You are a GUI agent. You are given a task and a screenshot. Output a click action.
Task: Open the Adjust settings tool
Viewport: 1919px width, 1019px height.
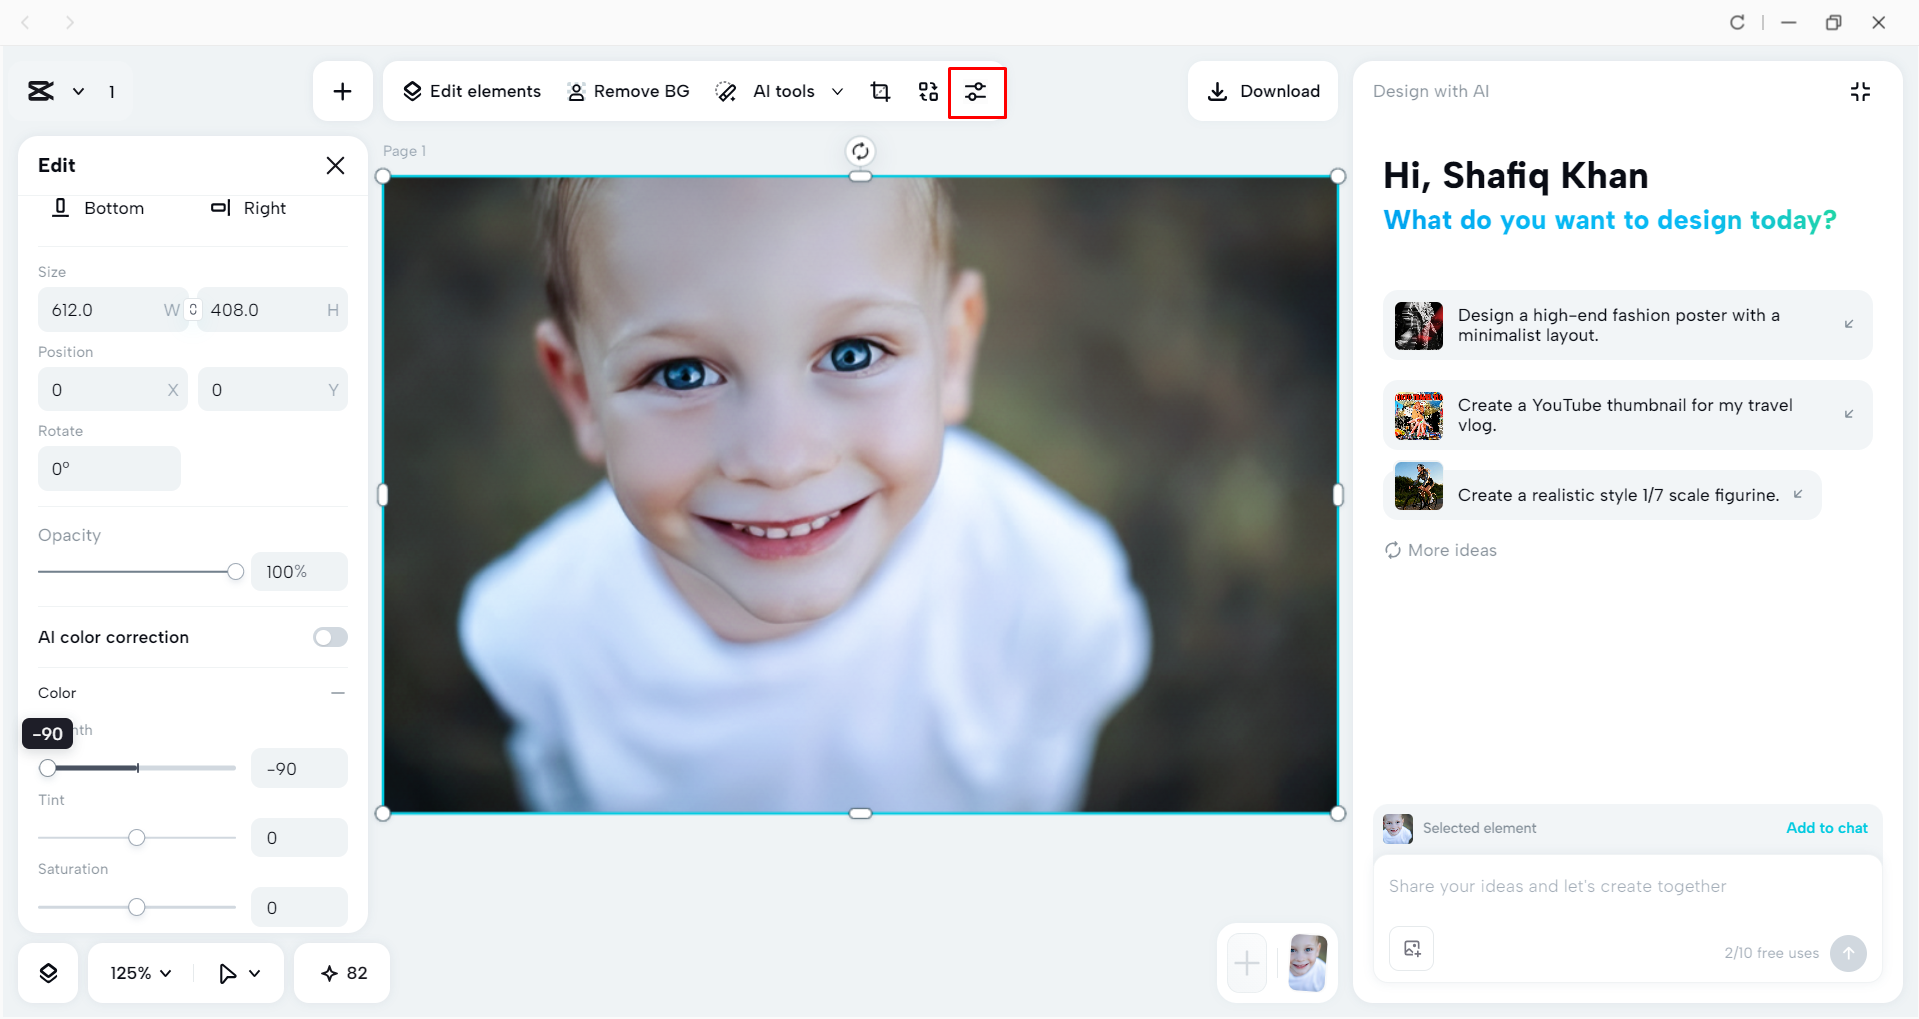(x=977, y=91)
